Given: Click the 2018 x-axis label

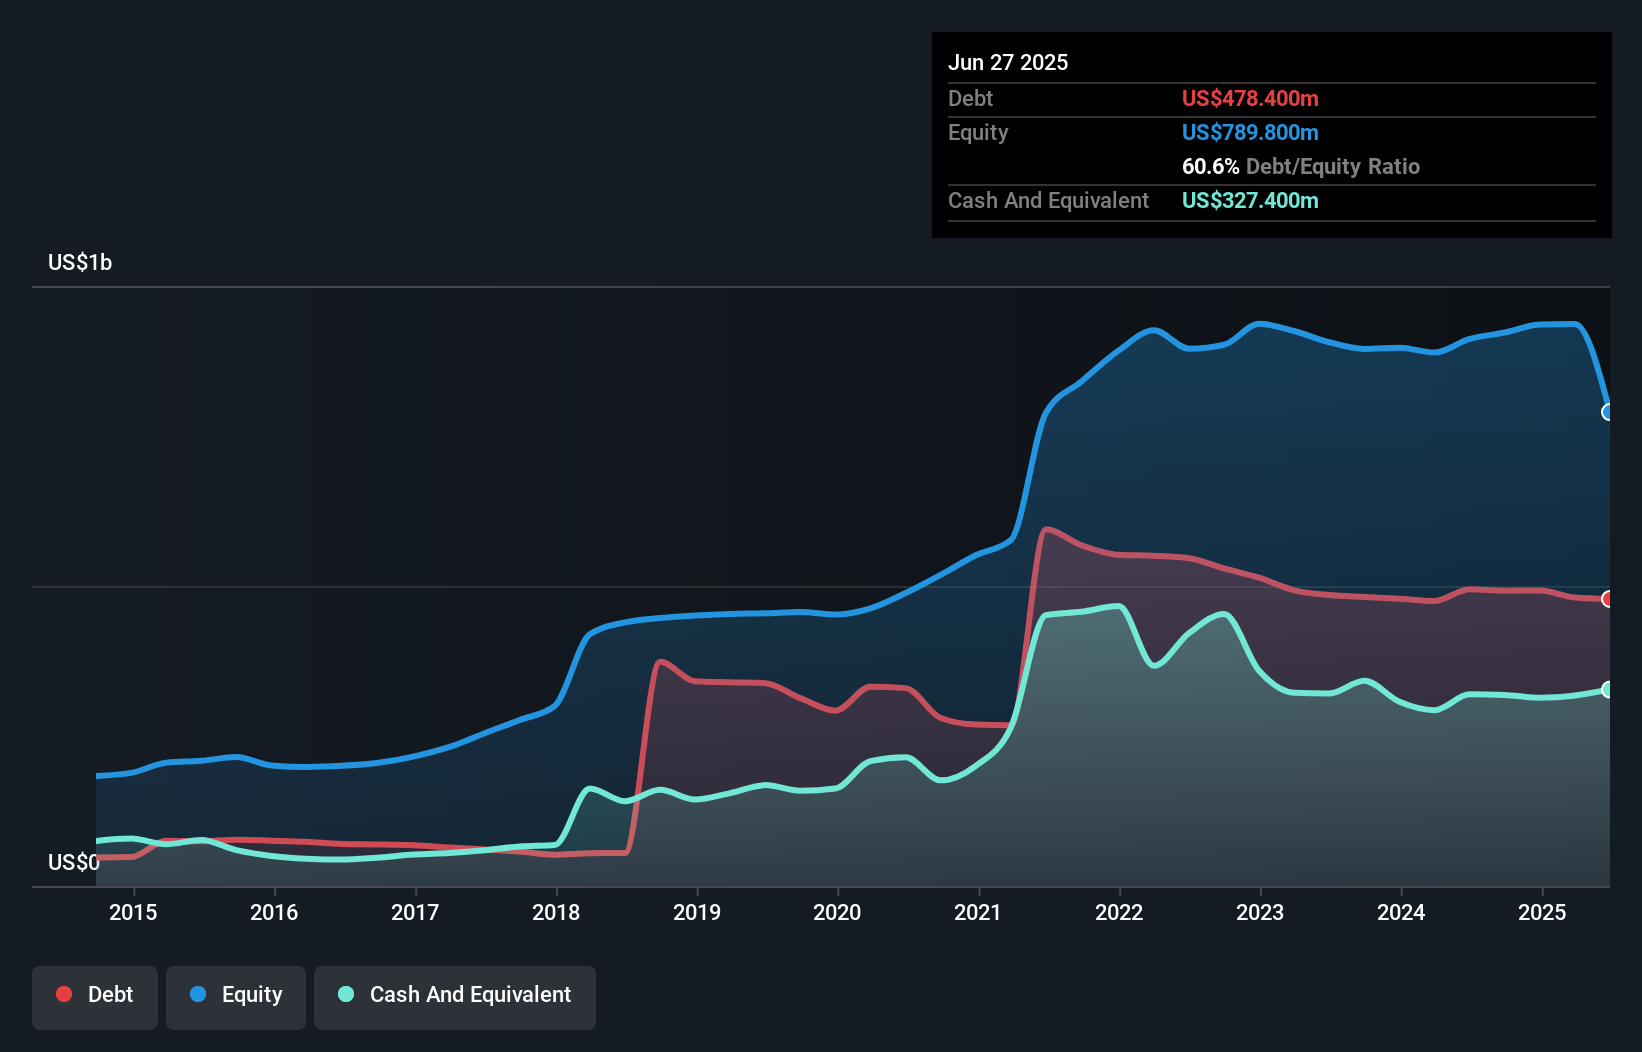Looking at the screenshot, I should pos(556,912).
